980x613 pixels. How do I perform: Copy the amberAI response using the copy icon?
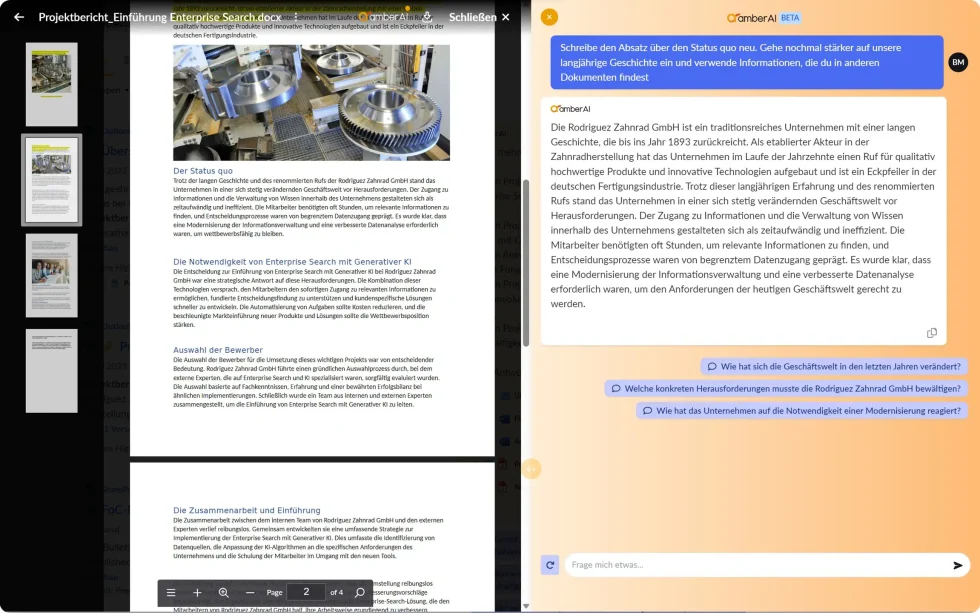pos(932,333)
